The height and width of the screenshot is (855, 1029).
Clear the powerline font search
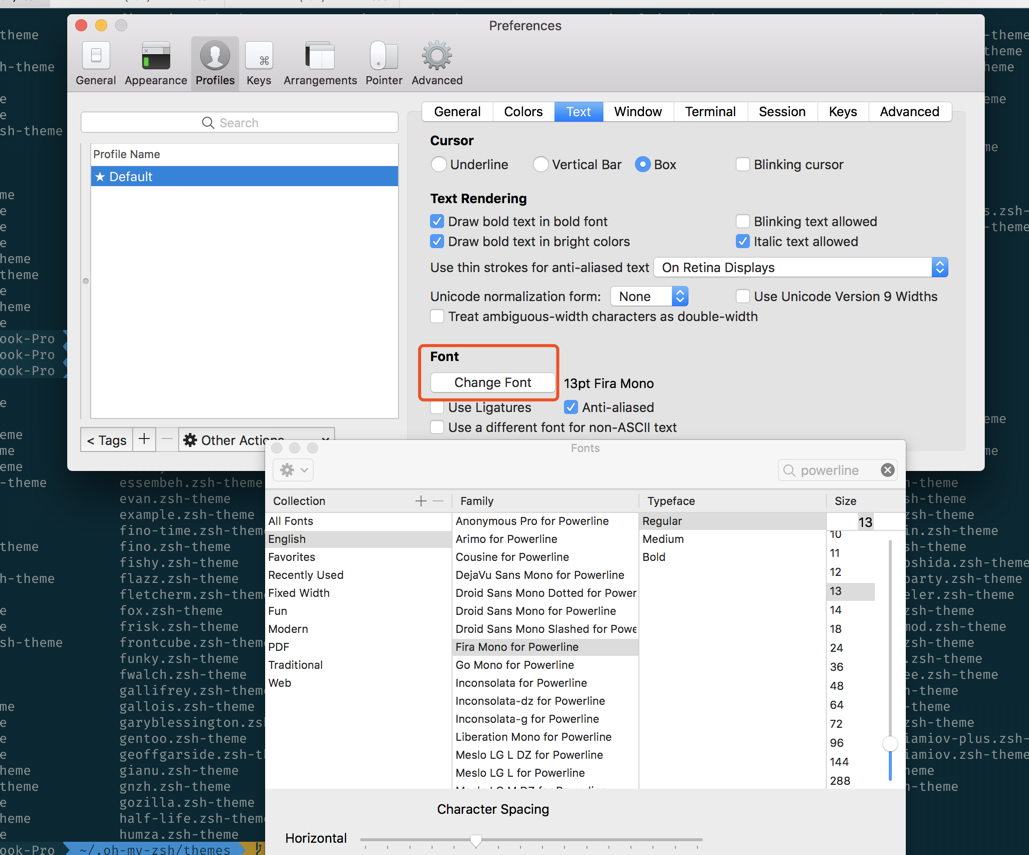point(887,470)
